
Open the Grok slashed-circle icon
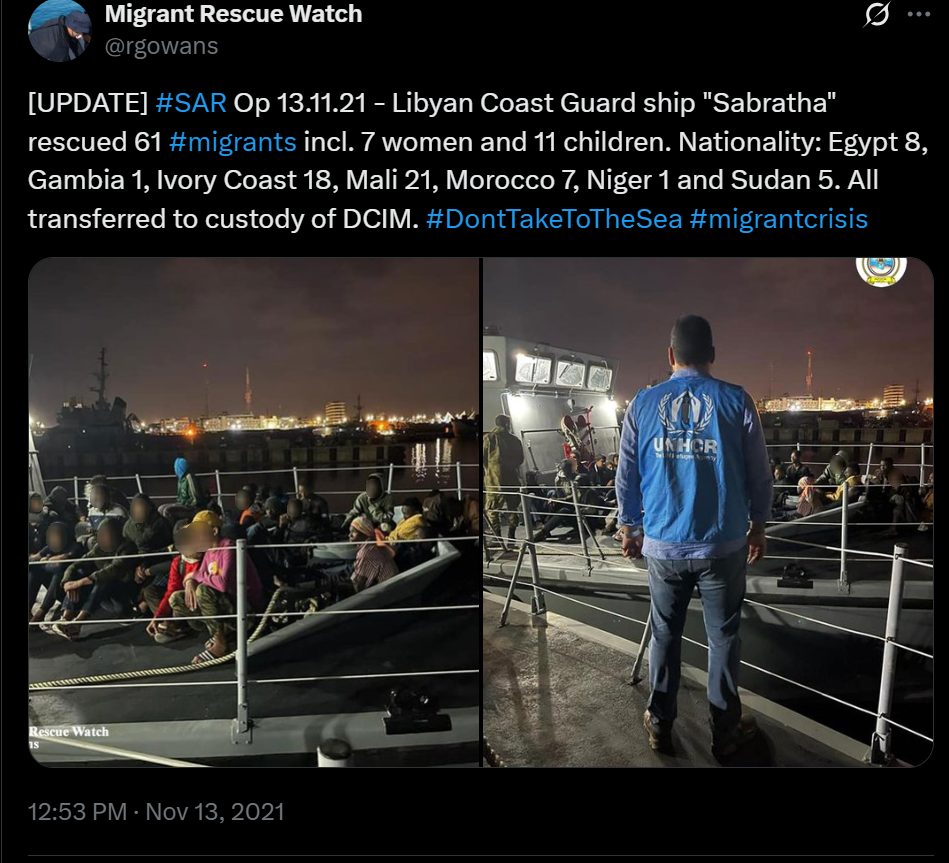876,14
